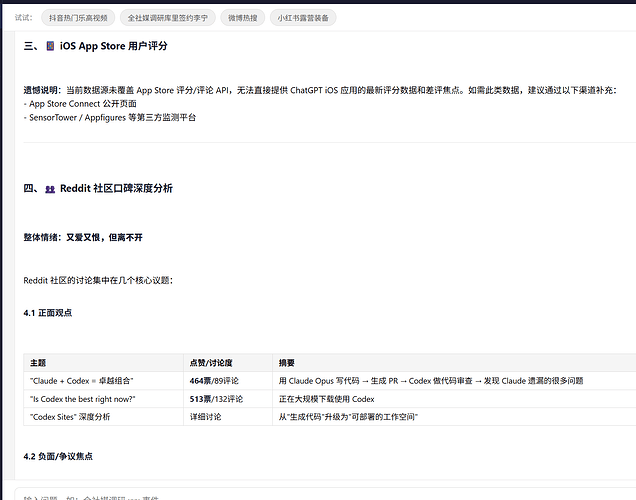Click the bold text '整体情绪：又爱又恨，但离不开'
The height and width of the screenshot is (500, 636).
click(83, 238)
